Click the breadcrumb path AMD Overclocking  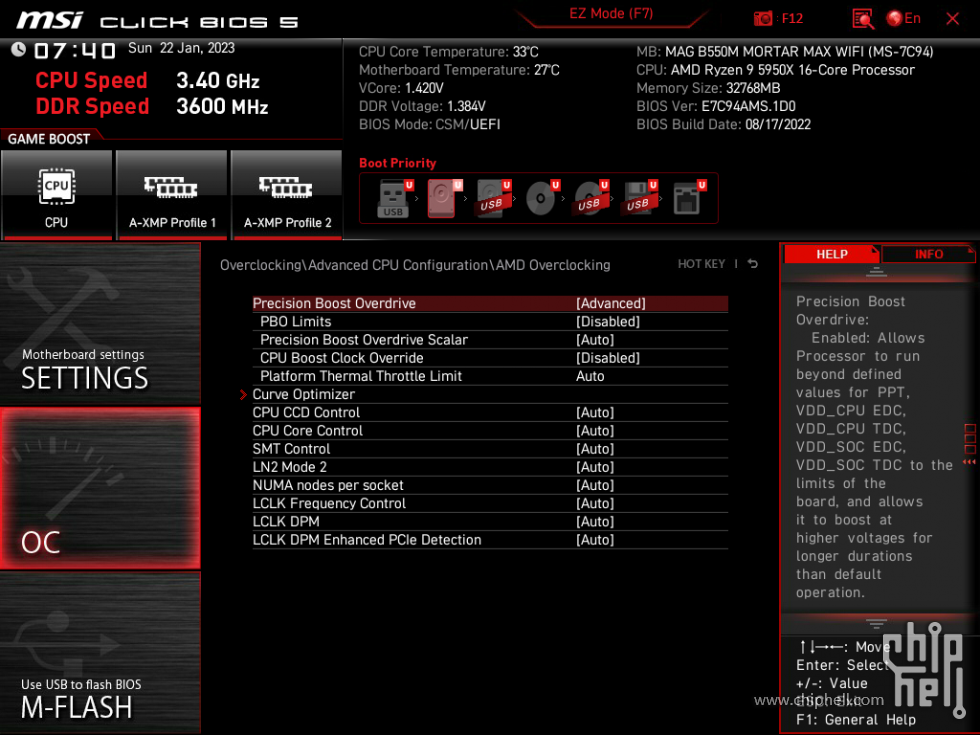[x=553, y=265]
